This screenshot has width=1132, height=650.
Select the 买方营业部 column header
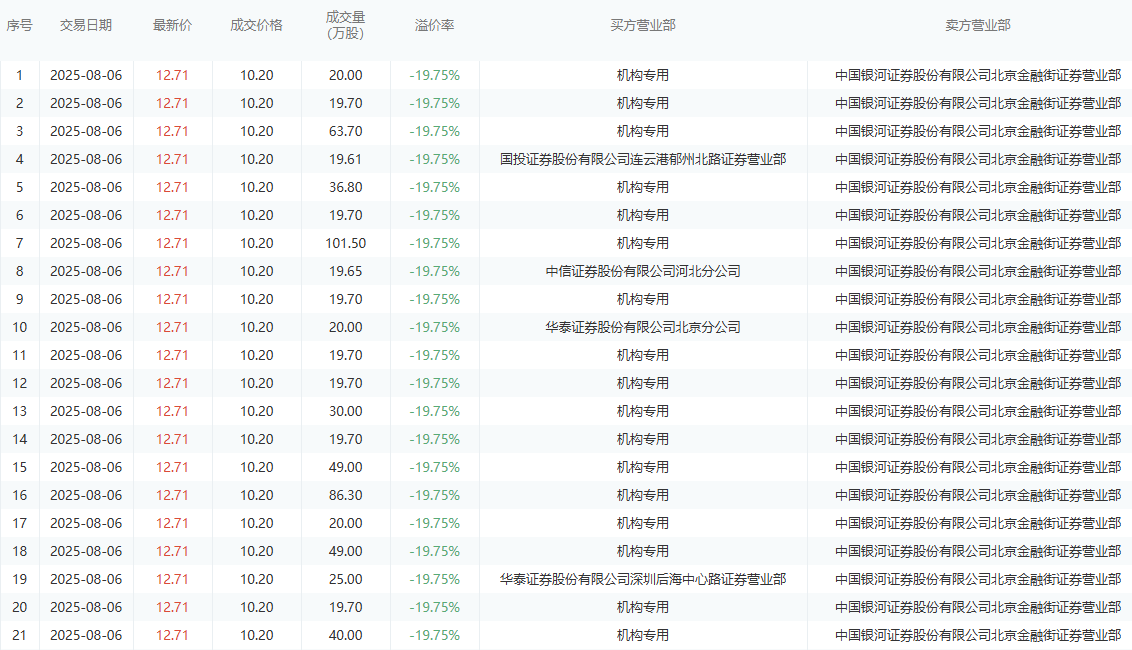coord(643,25)
